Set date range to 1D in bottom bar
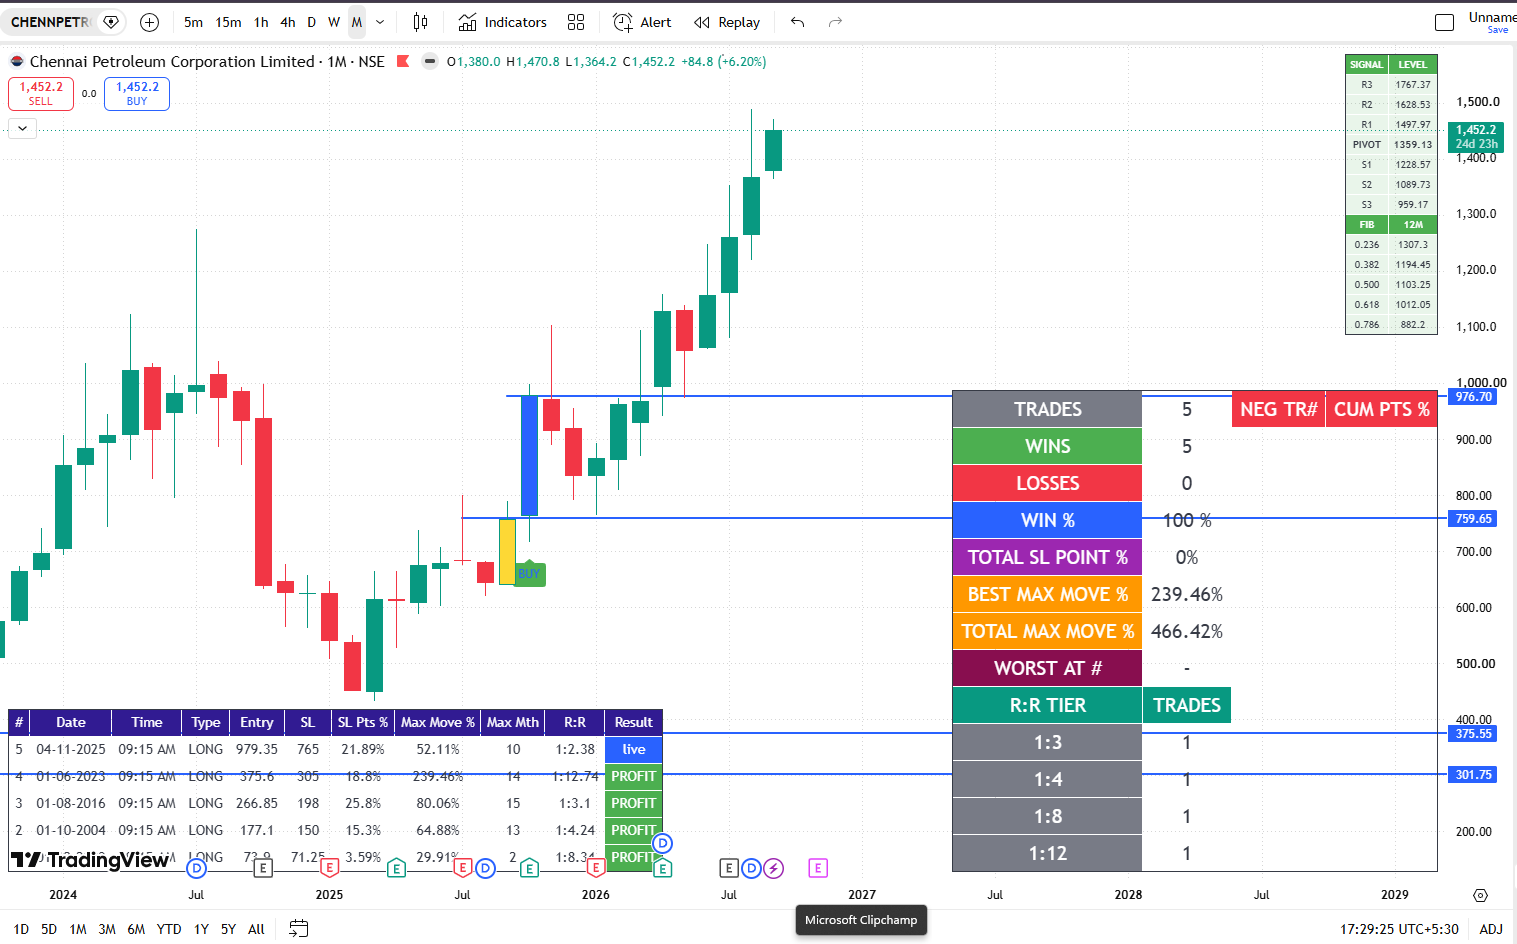 click(x=21, y=929)
